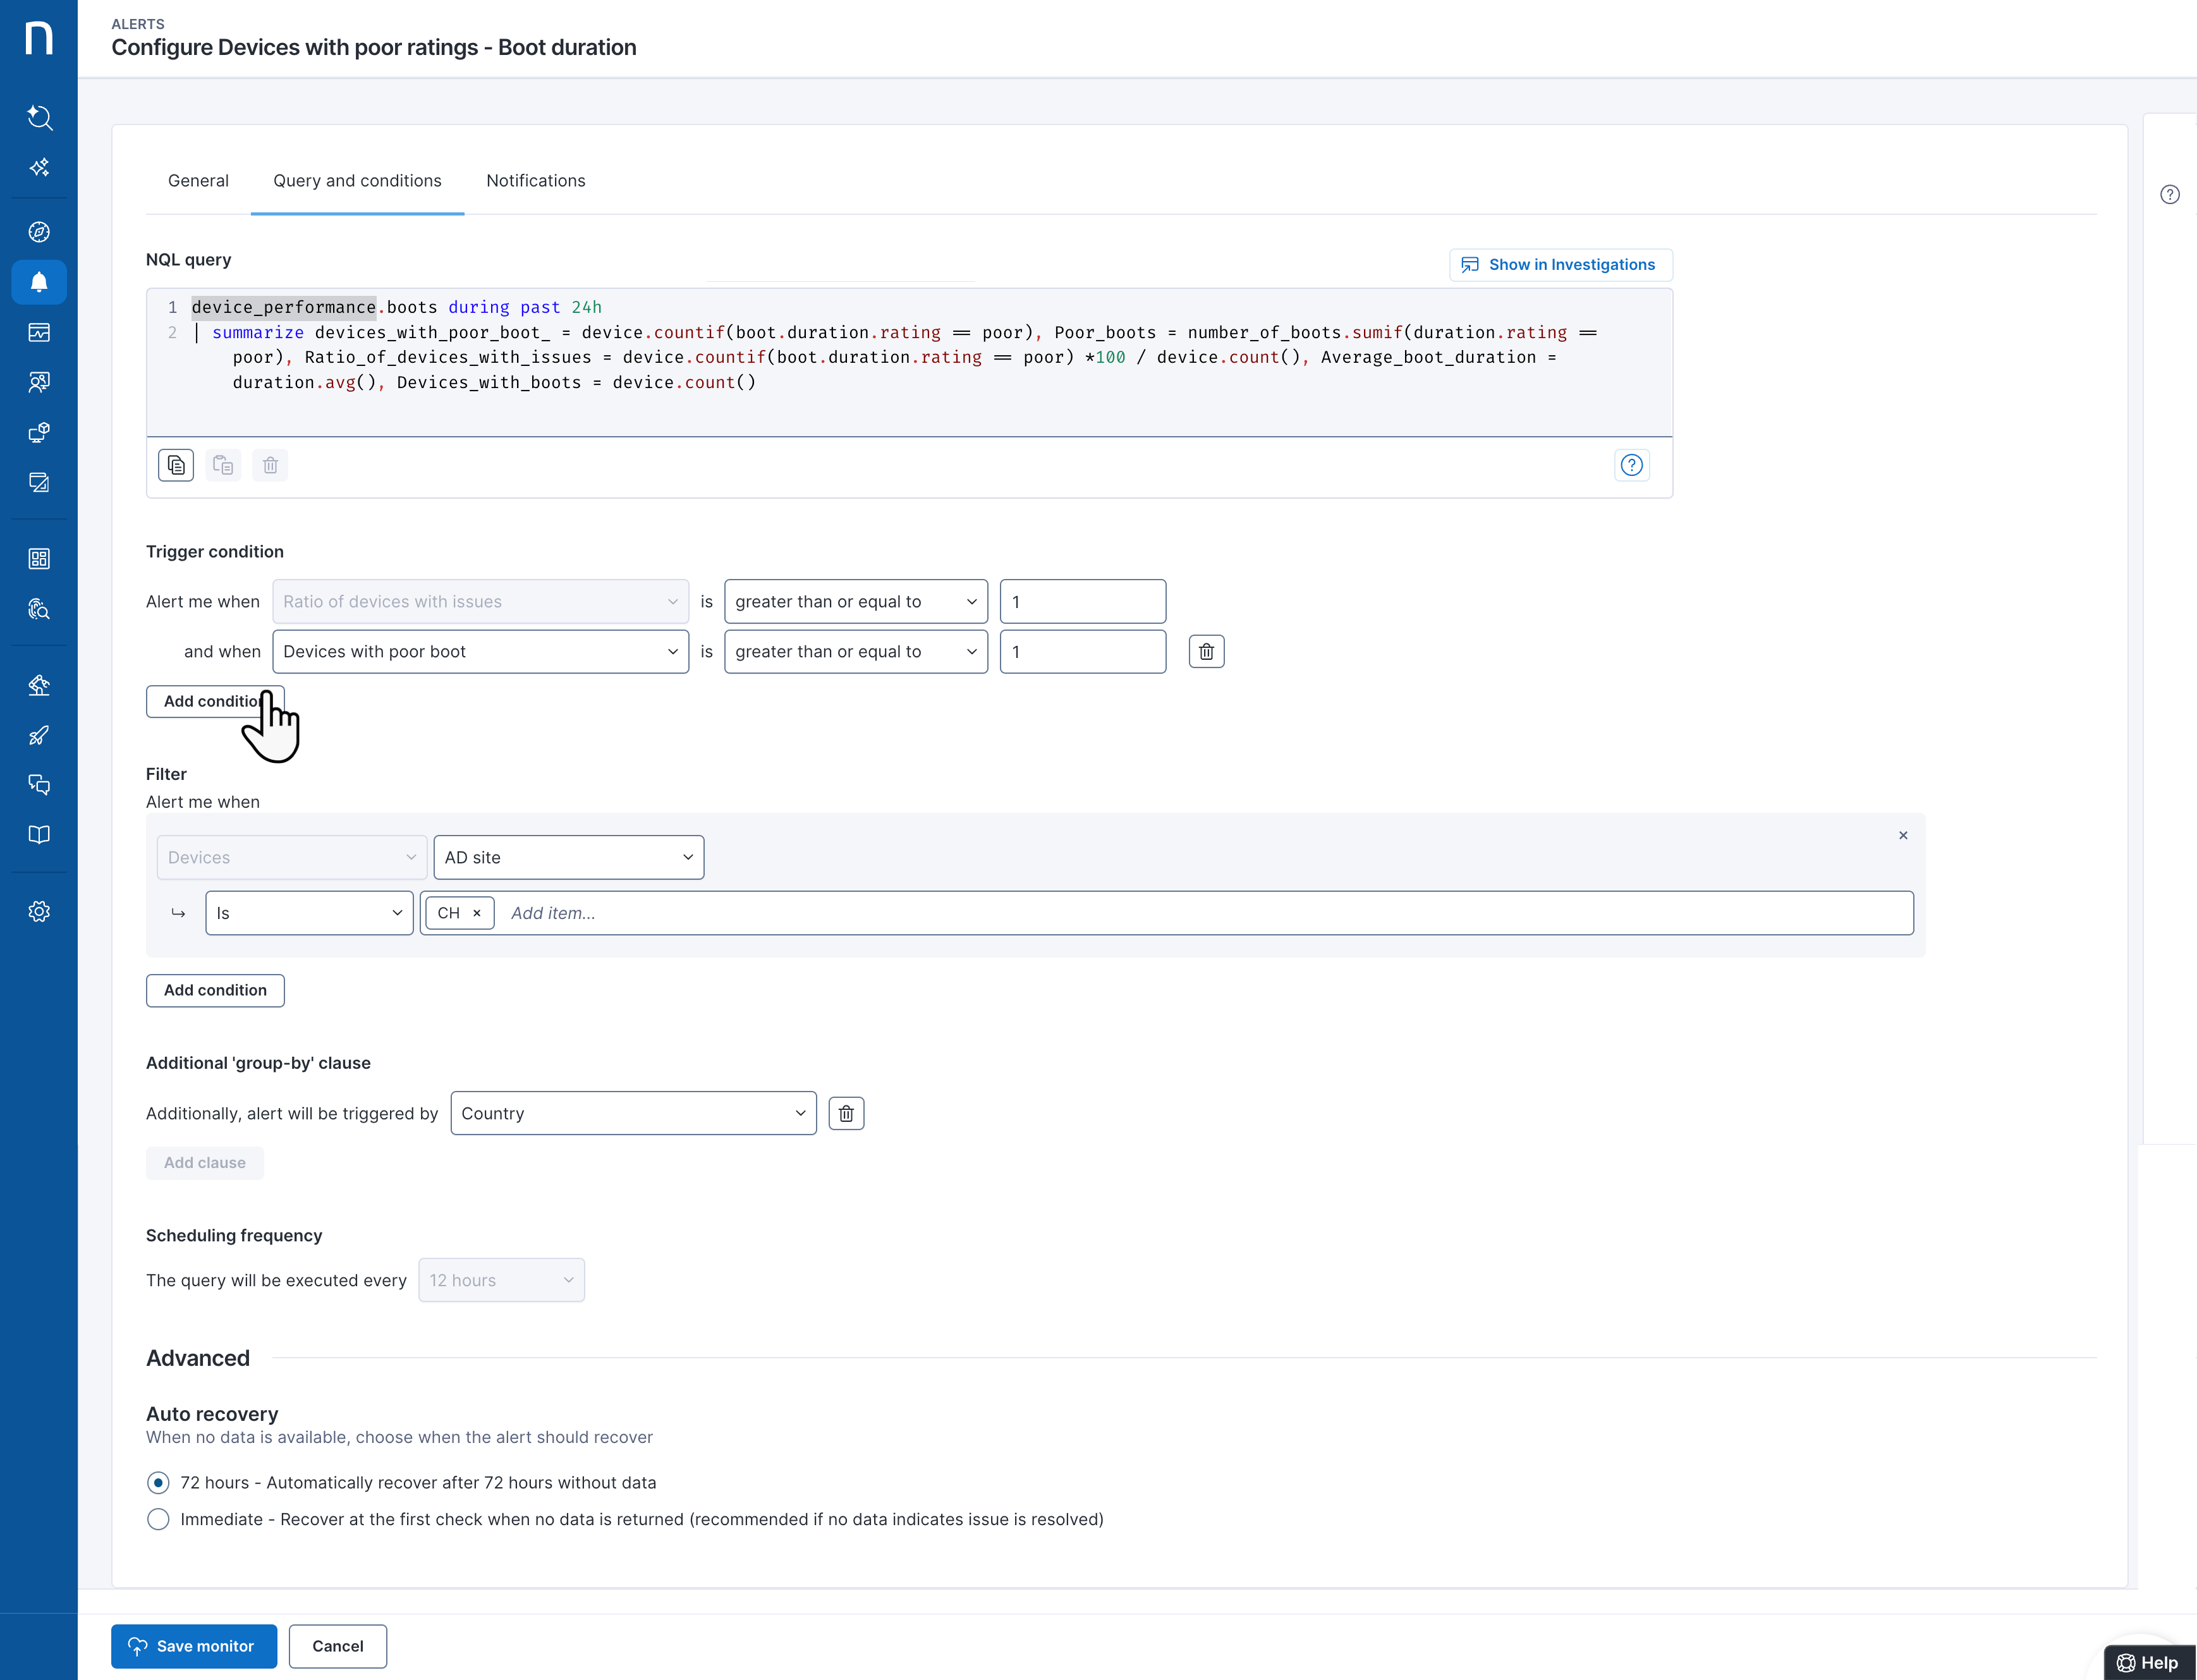Select 72 hours auto recovery option

[x=158, y=1482]
